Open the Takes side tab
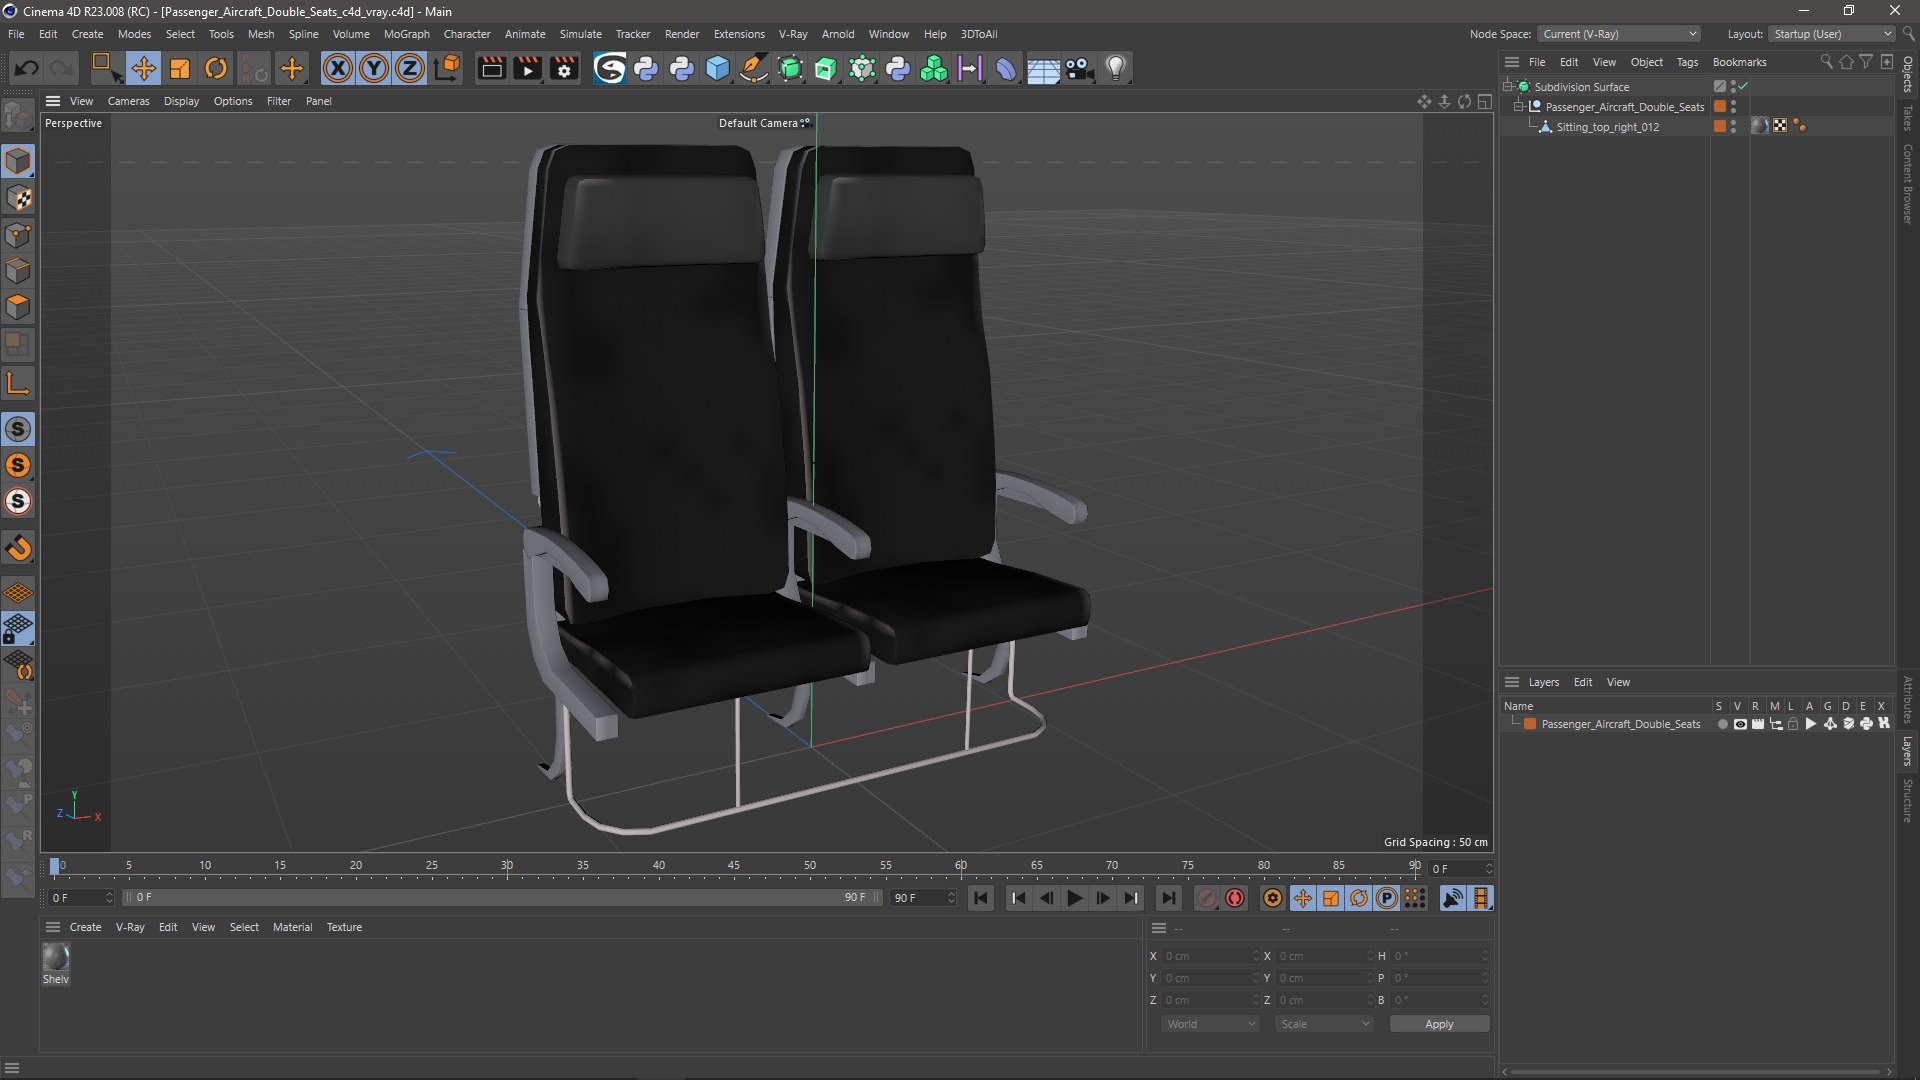The image size is (1920, 1080). [x=1907, y=117]
